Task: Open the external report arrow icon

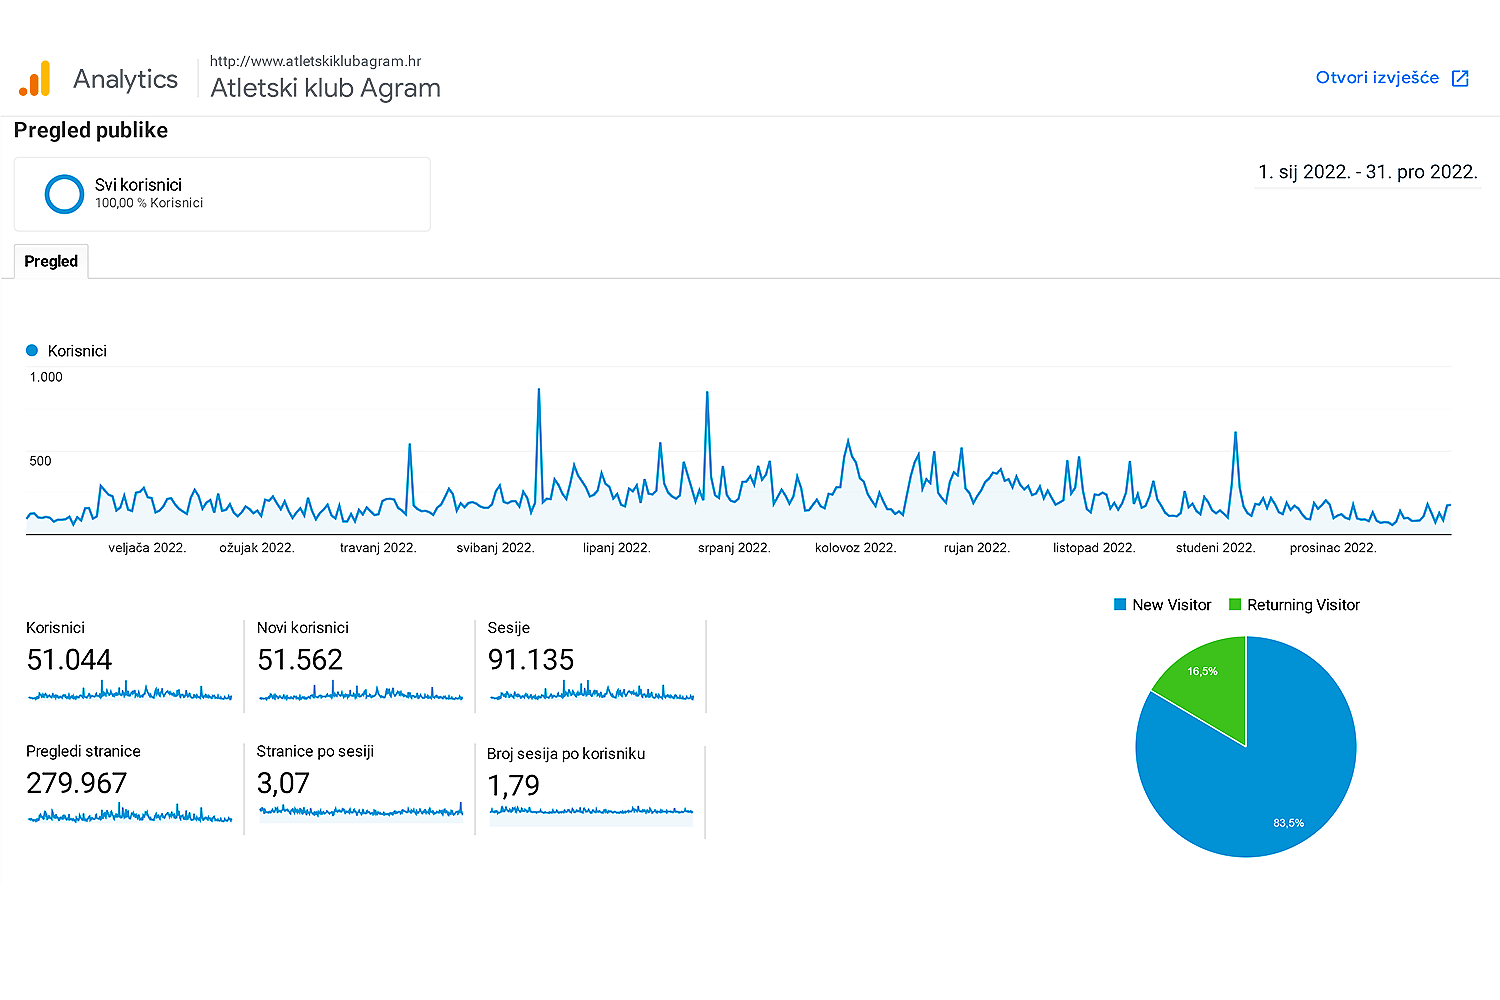Action: click(1460, 79)
